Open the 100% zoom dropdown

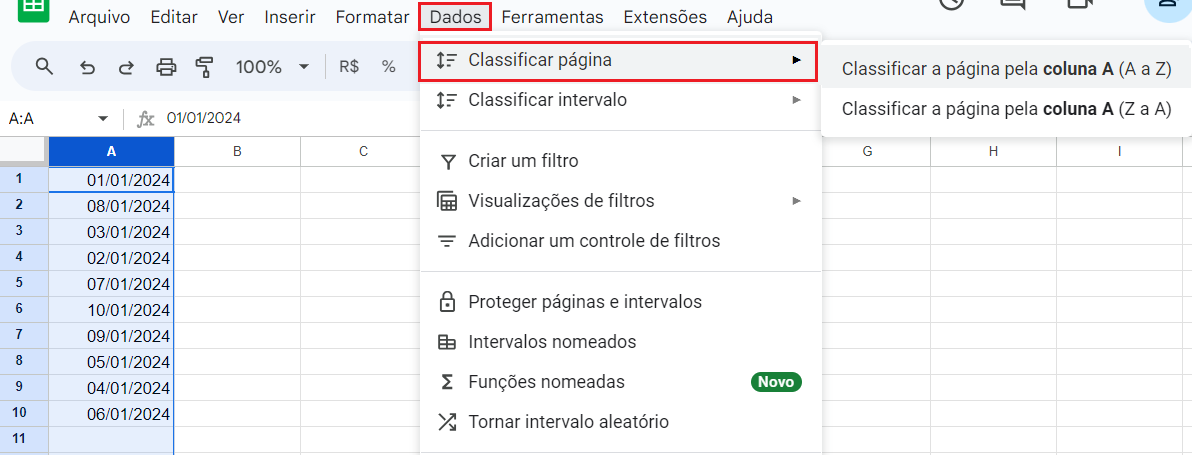(x=272, y=67)
